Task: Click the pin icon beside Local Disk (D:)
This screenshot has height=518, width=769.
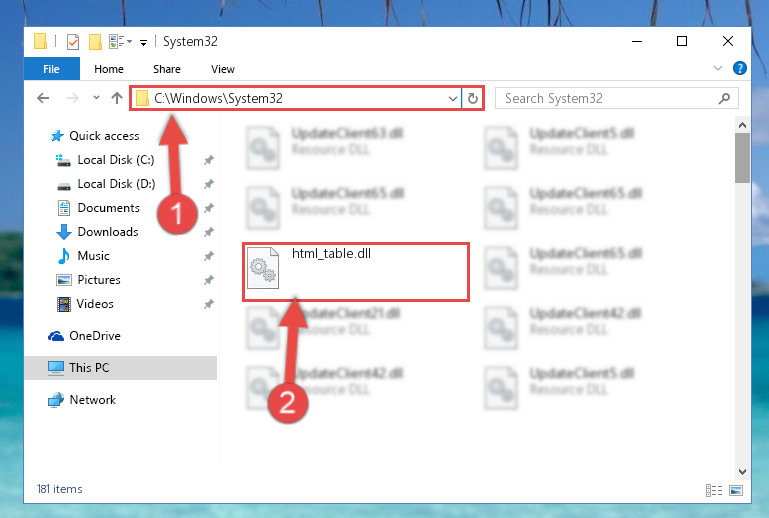Action: 208,184
